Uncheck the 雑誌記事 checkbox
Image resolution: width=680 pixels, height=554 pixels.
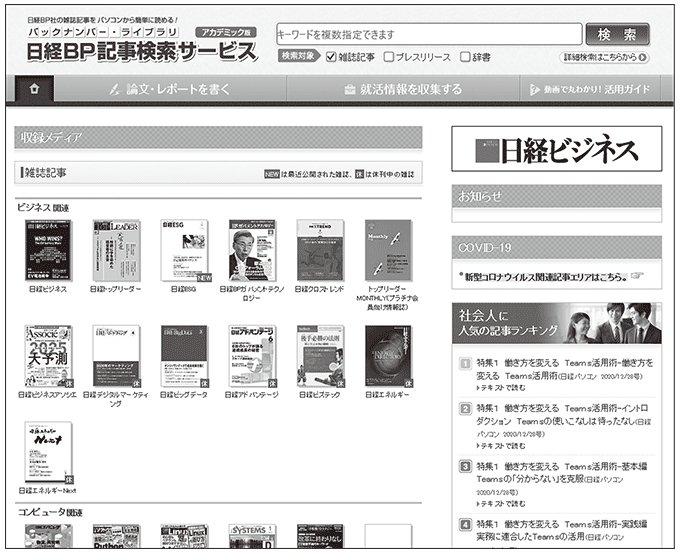click(x=331, y=57)
